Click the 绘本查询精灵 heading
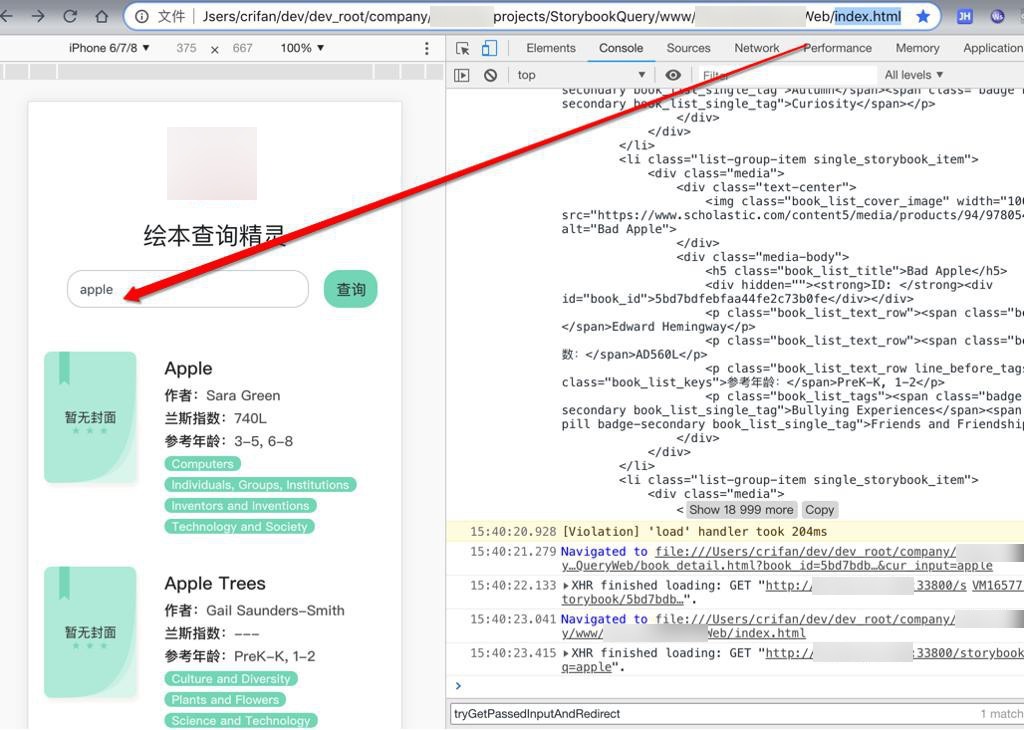This screenshot has height=730, width=1024. tap(214, 236)
